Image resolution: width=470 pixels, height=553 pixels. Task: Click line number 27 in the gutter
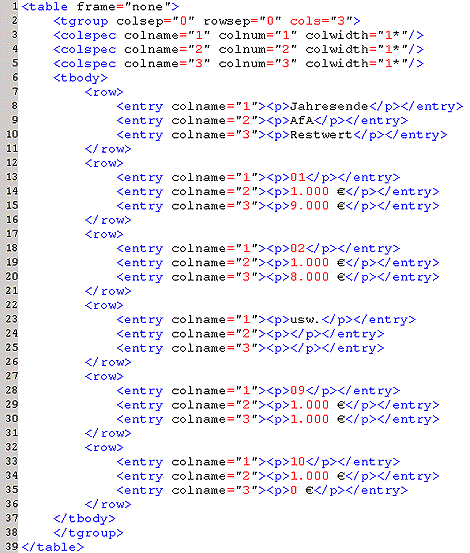click(11, 376)
